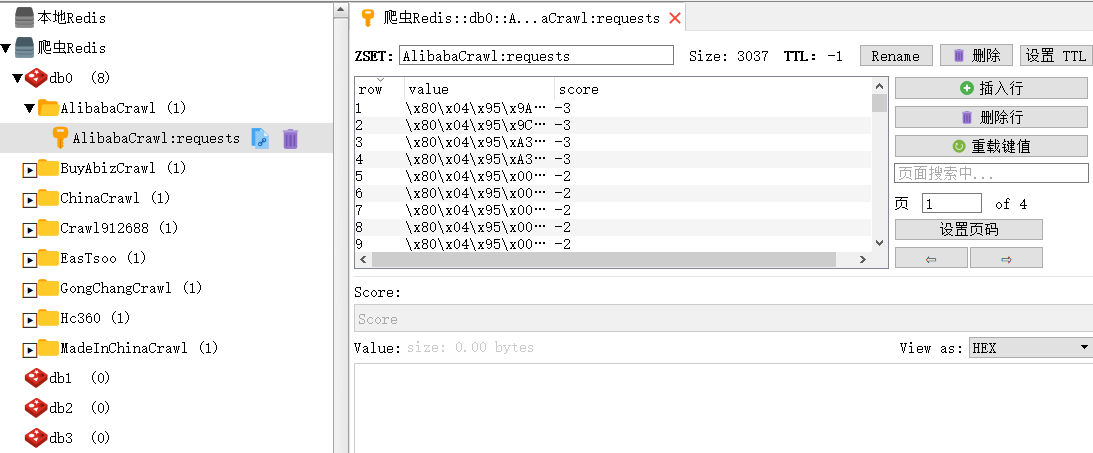Click the score column header
The image size is (1093, 453).
(x=712, y=89)
